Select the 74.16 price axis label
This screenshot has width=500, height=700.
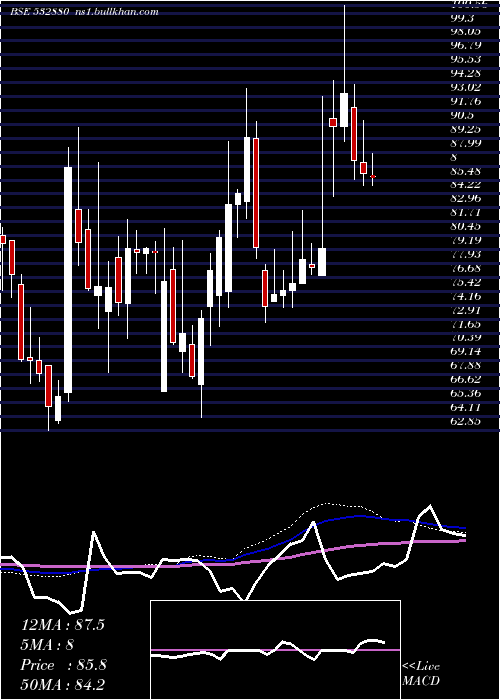[x=466, y=296]
